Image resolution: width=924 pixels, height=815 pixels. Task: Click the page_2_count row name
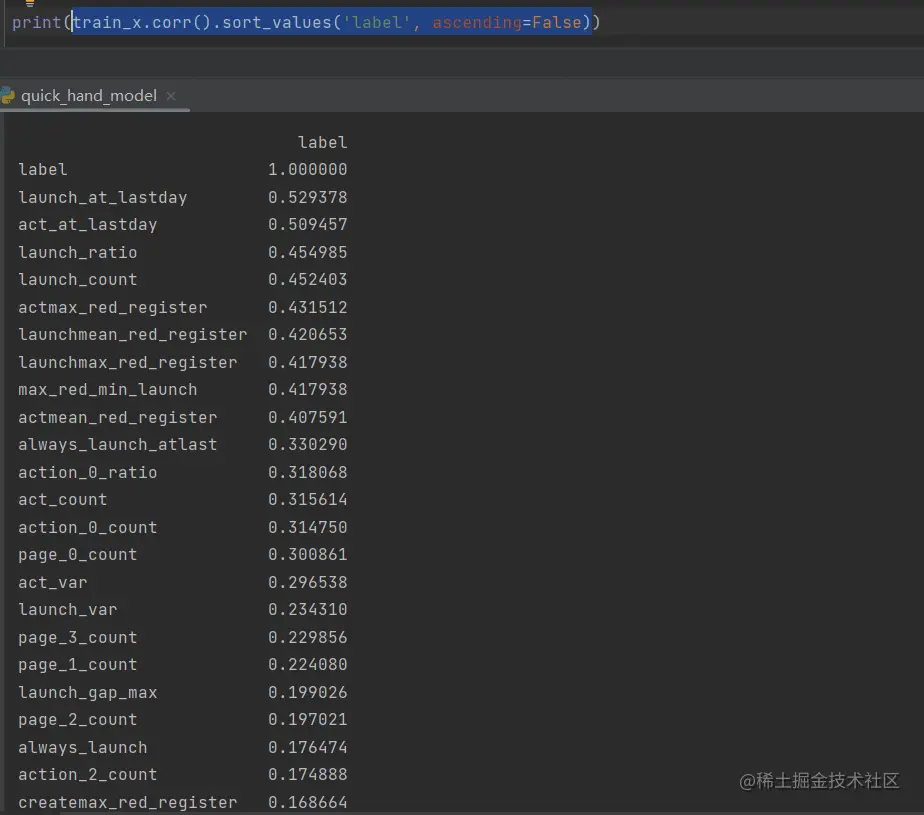[x=78, y=720]
